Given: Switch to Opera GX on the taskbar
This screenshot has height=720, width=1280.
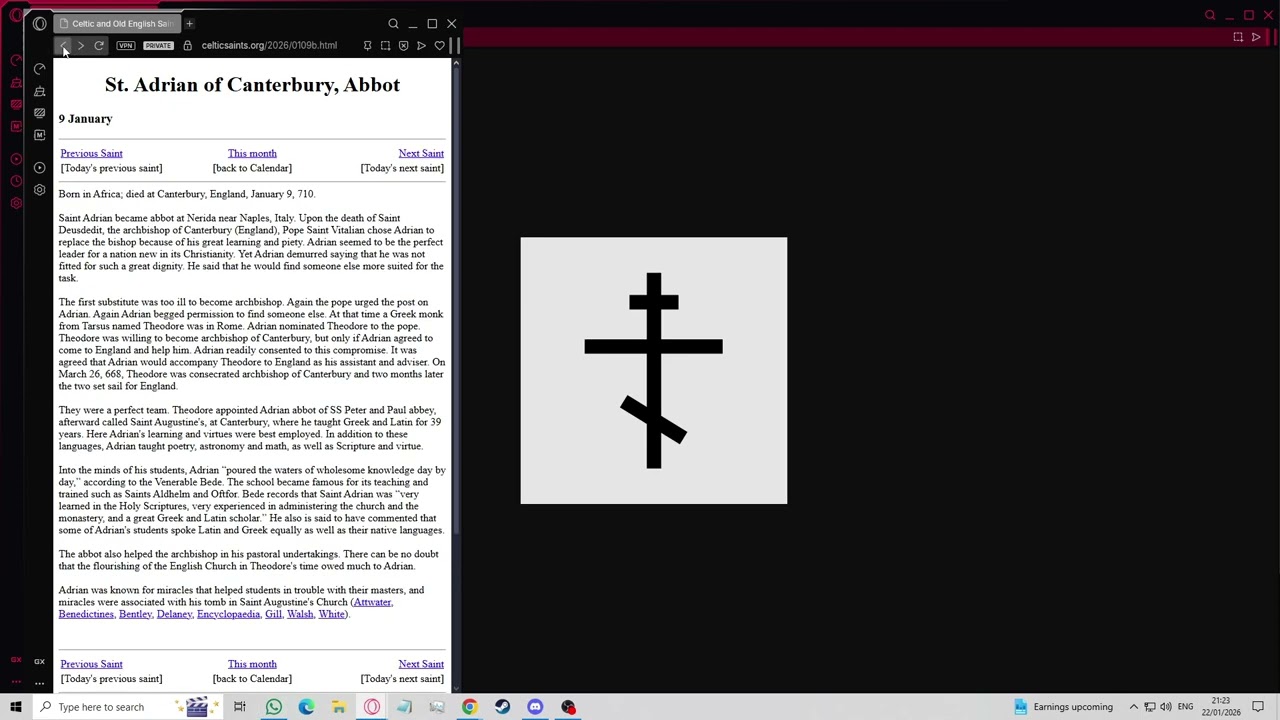Looking at the screenshot, I should tap(372, 707).
